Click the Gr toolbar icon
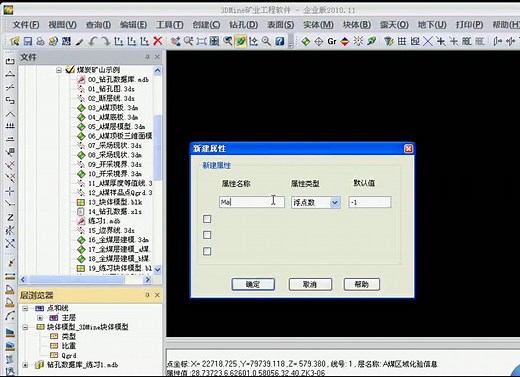Image resolution: width=520 pixels, height=377 pixels. coord(332,41)
